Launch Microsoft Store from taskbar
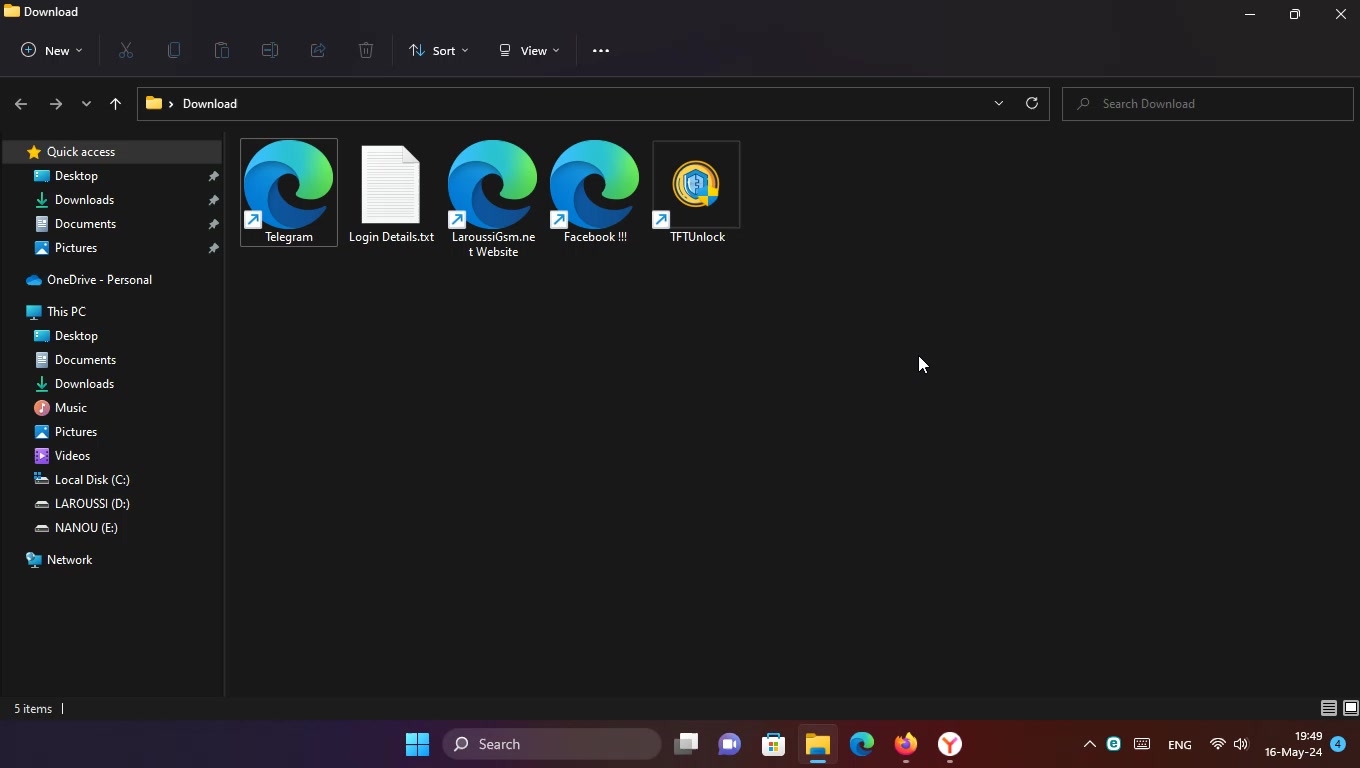Screen dimensions: 1360x768 [774, 744]
